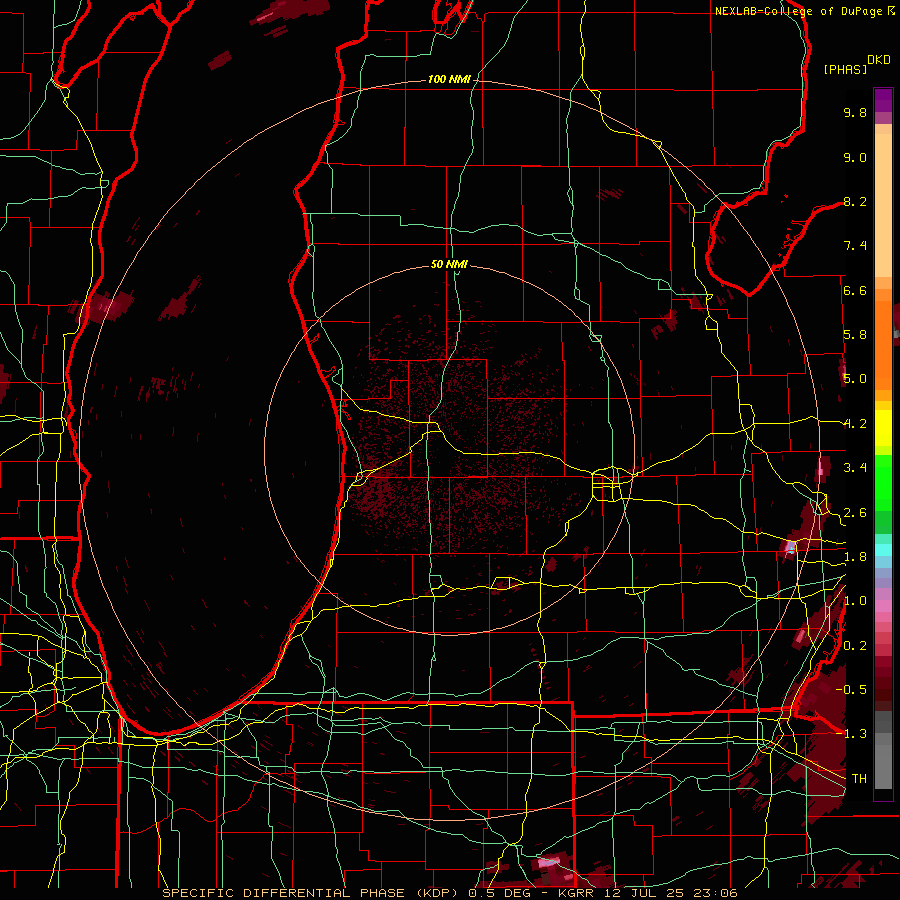Click the [PHAS] legend unit label
This screenshot has height=900, width=900.
click(845, 70)
